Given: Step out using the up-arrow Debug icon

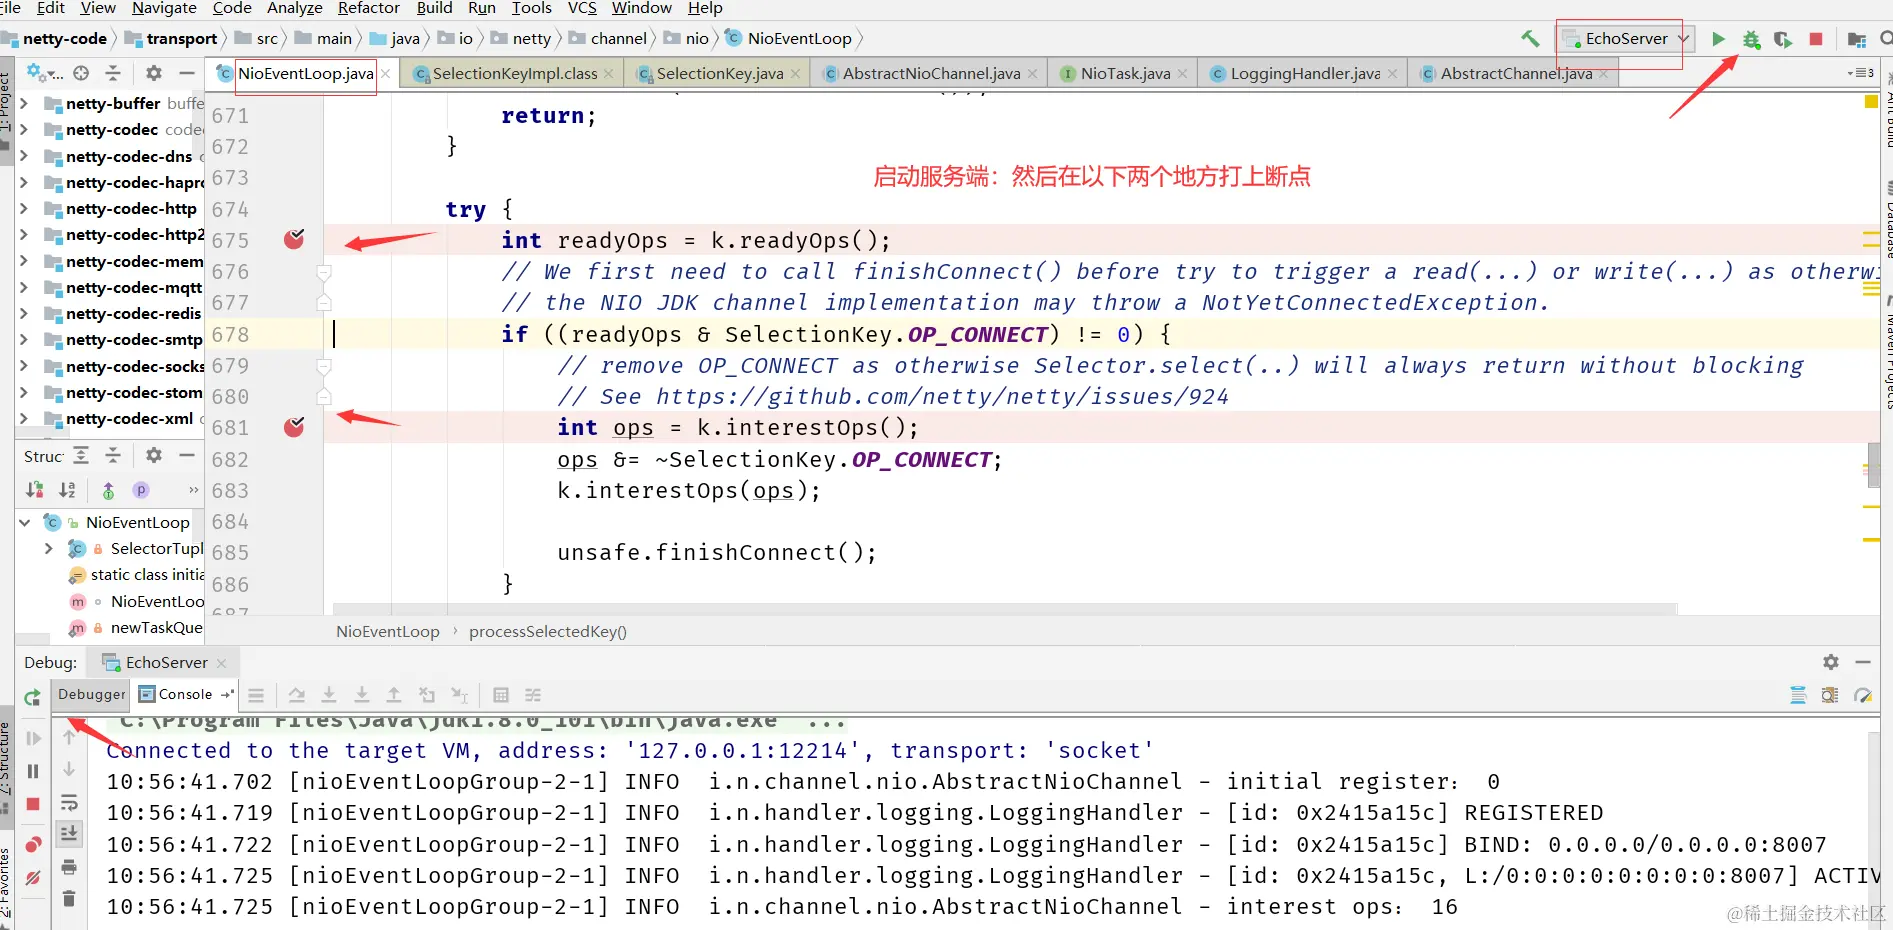Looking at the screenshot, I should (394, 695).
